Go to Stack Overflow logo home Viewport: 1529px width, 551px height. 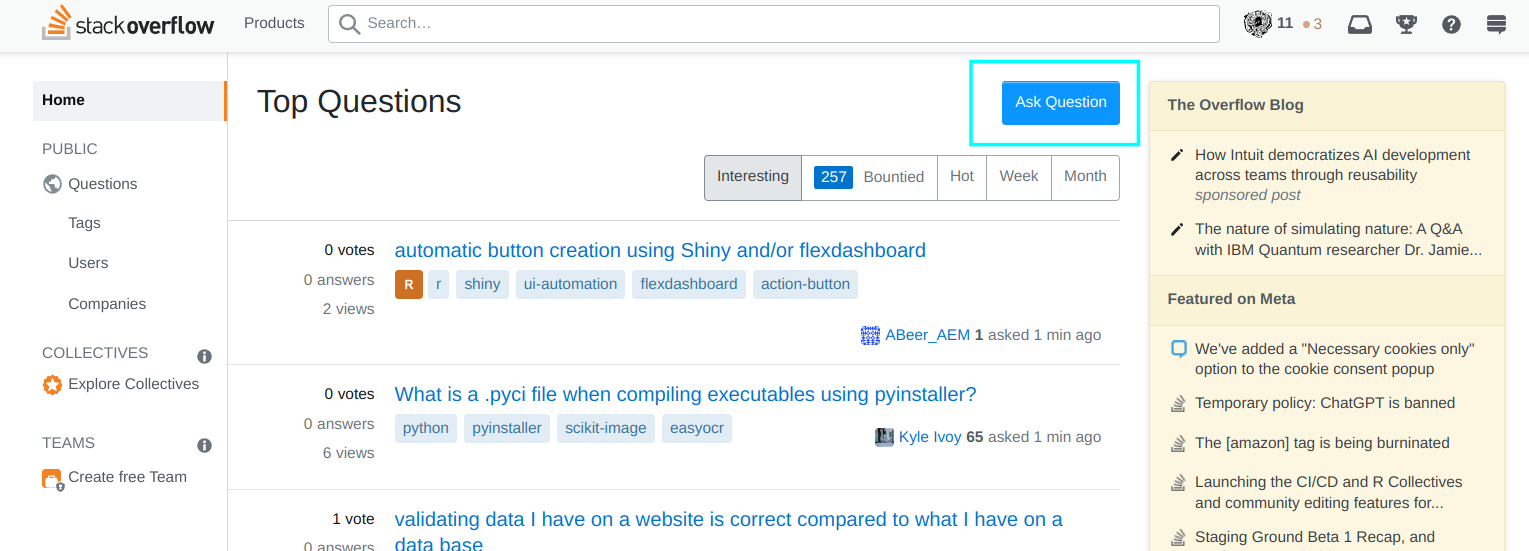click(128, 24)
